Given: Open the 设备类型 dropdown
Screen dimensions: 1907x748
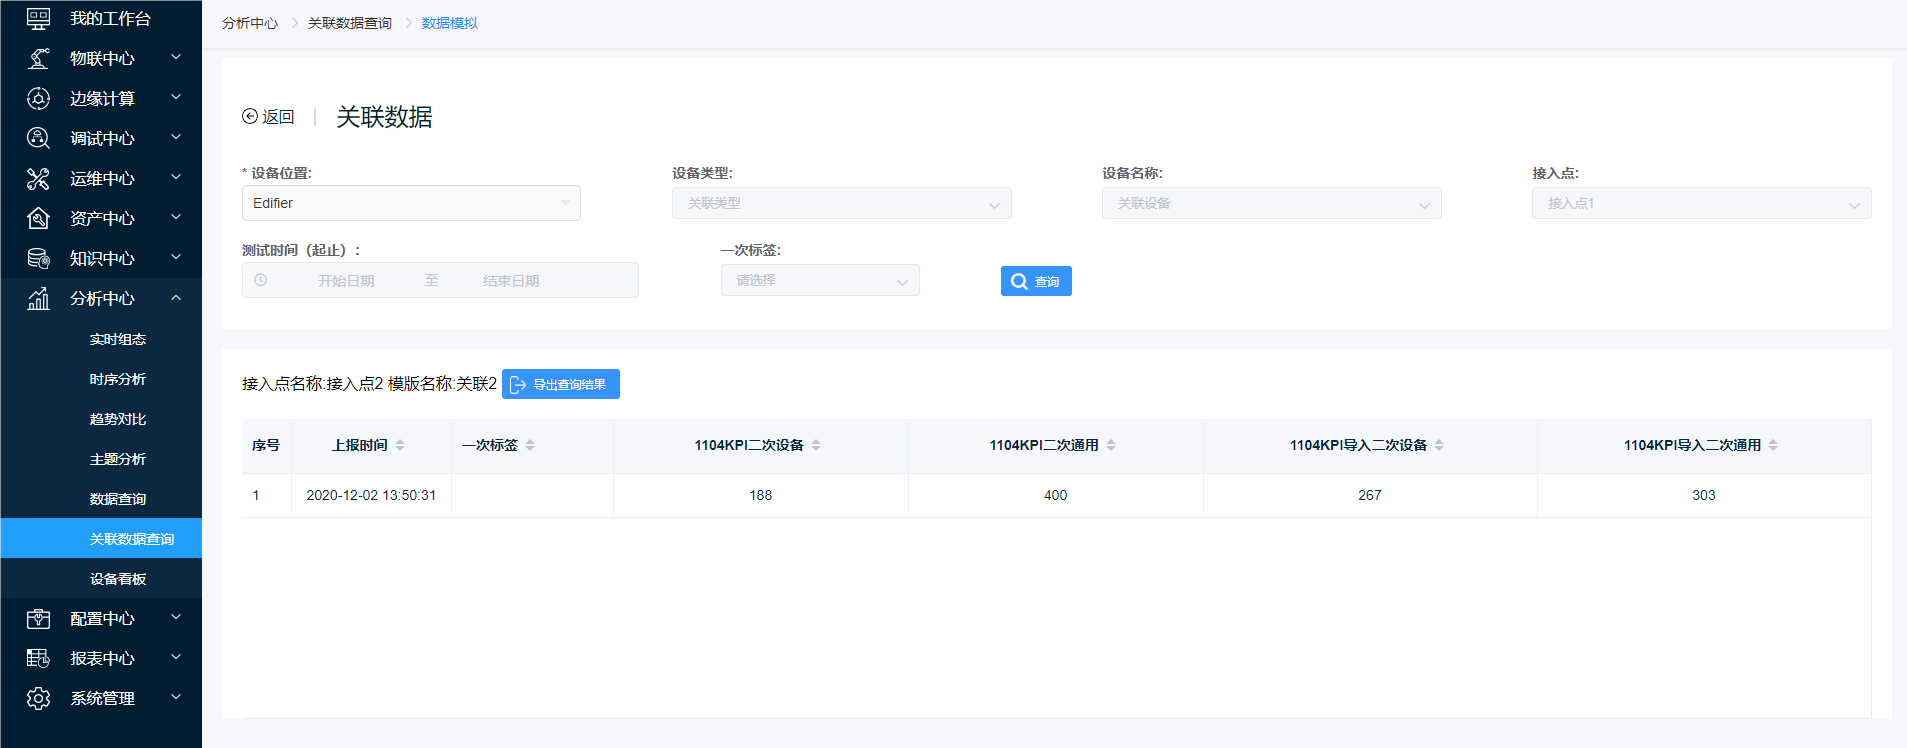Looking at the screenshot, I should pyautogui.click(x=841, y=203).
